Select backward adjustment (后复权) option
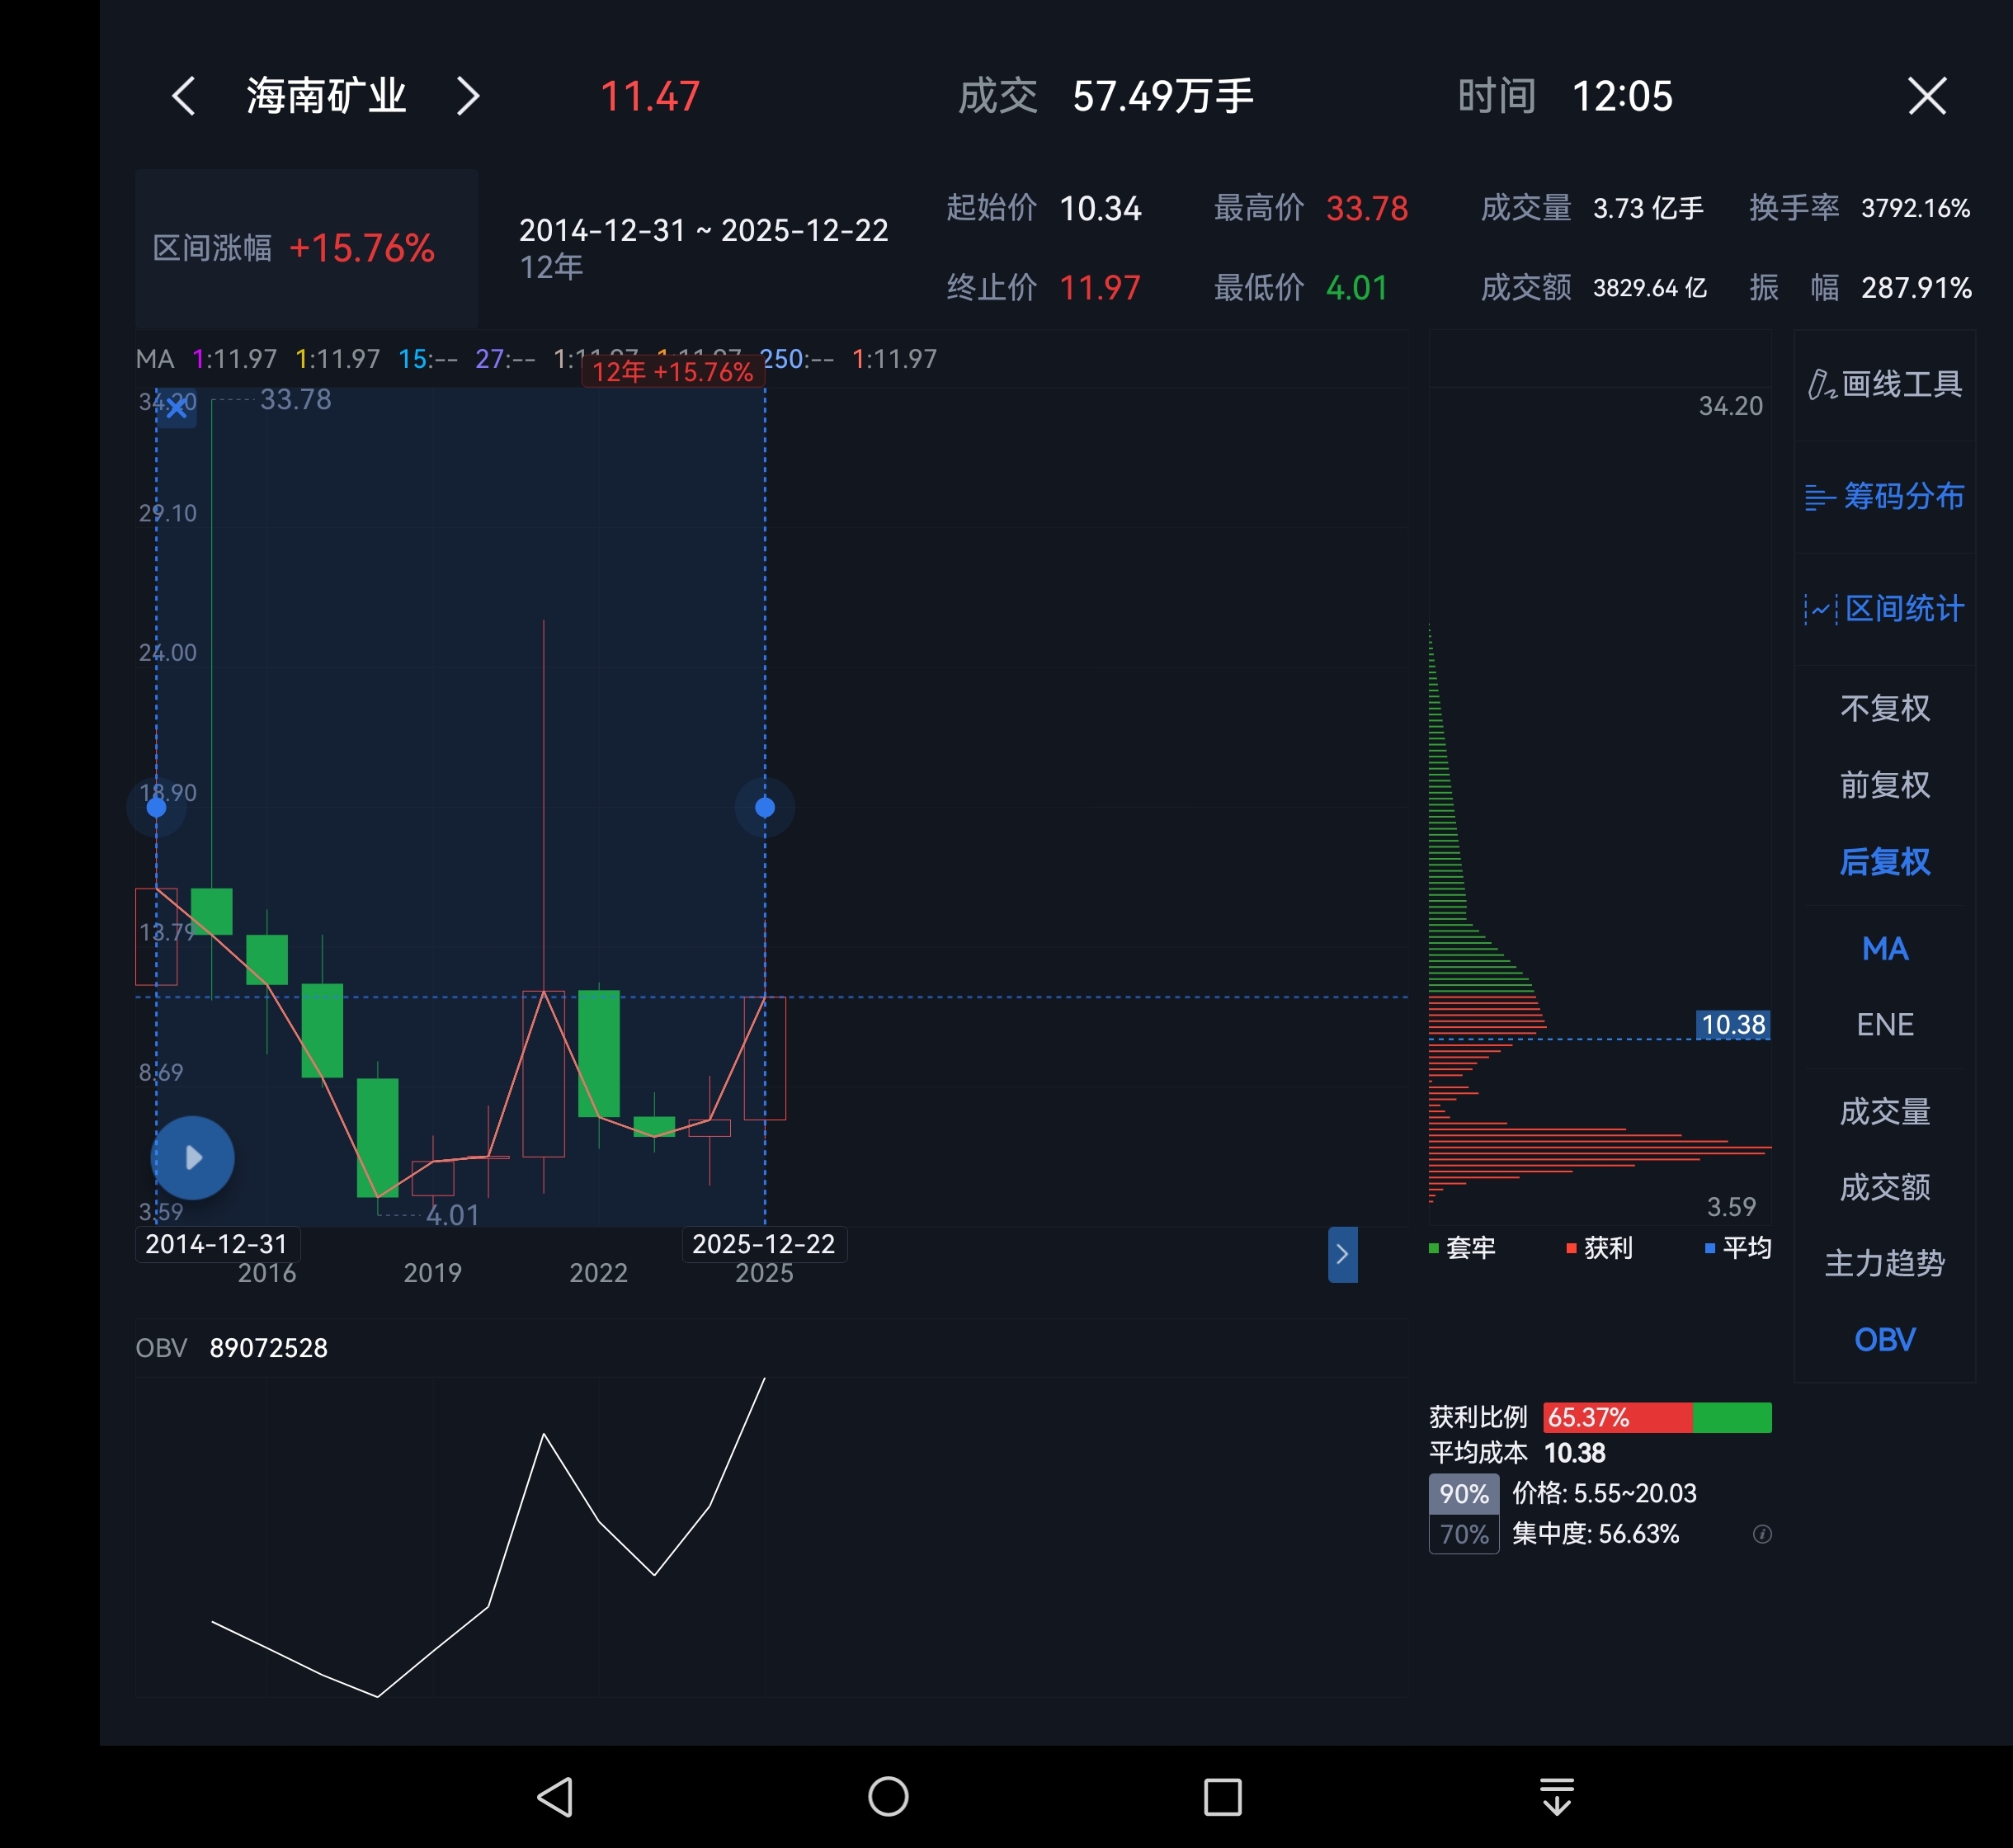This screenshot has width=2013, height=1848. [x=1884, y=862]
